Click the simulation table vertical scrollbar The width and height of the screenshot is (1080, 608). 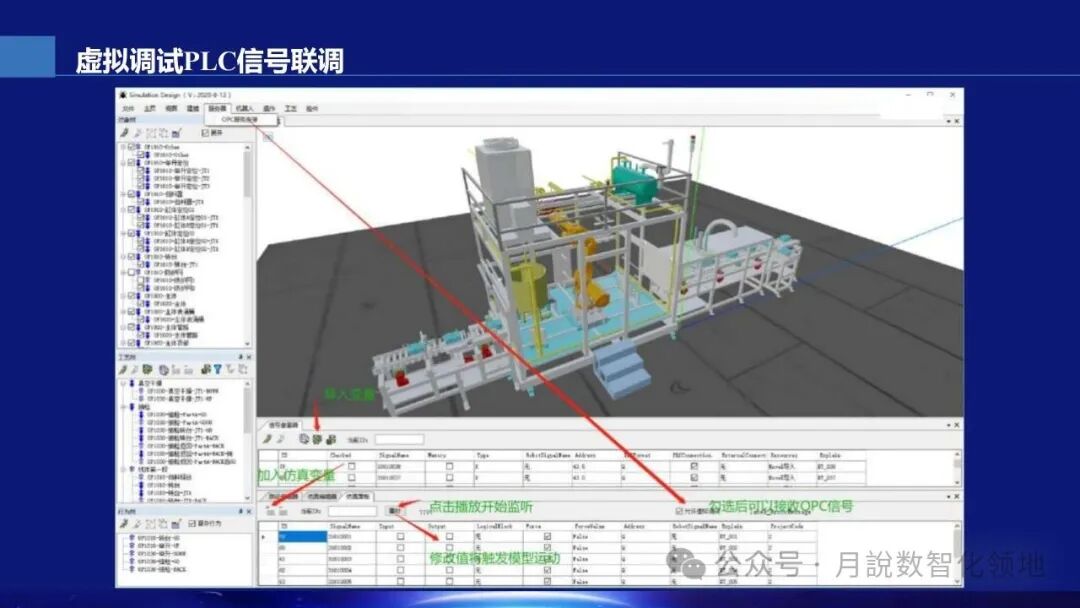click(x=958, y=554)
